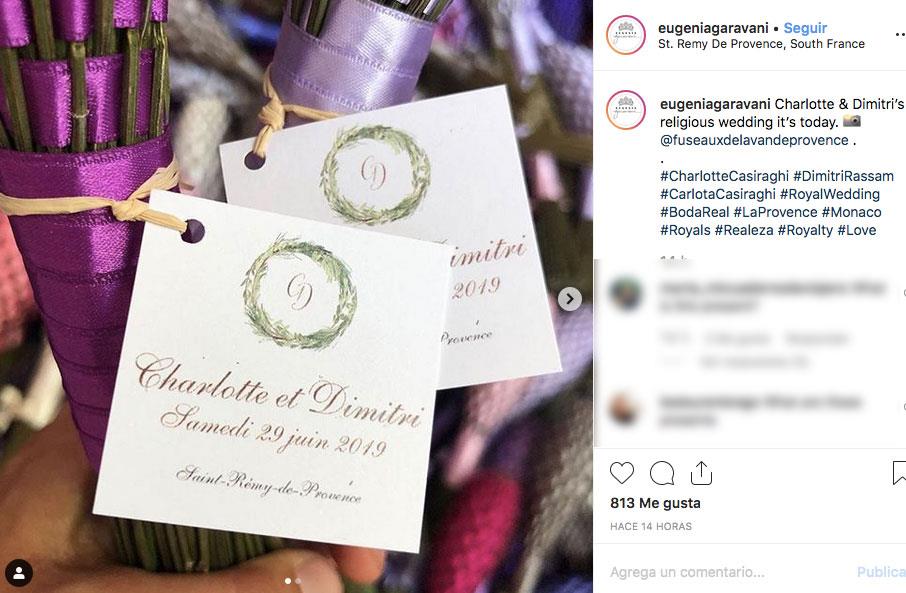The width and height of the screenshot is (906, 593).
Task: Open the #DimitriRassam hashtag
Action: (844, 176)
